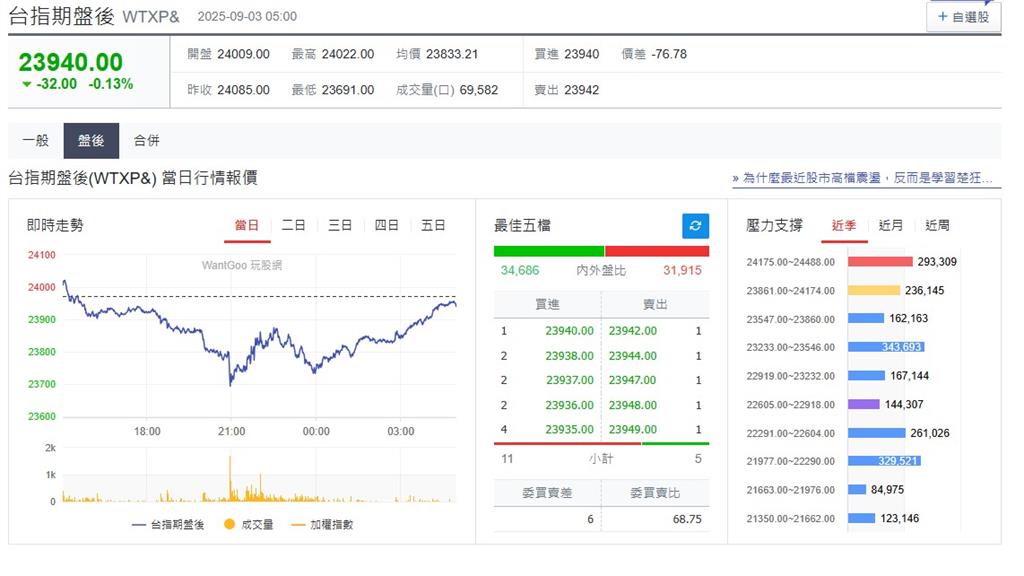Click bid price 23935.00
This screenshot has height=576, width=1024.
click(x=569, y=430)
